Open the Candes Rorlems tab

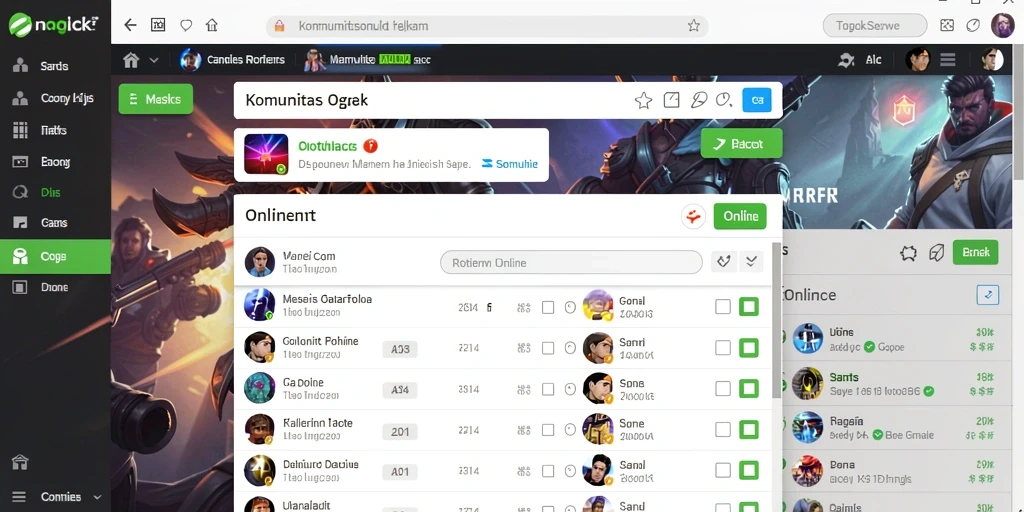(x=232, y=59)
